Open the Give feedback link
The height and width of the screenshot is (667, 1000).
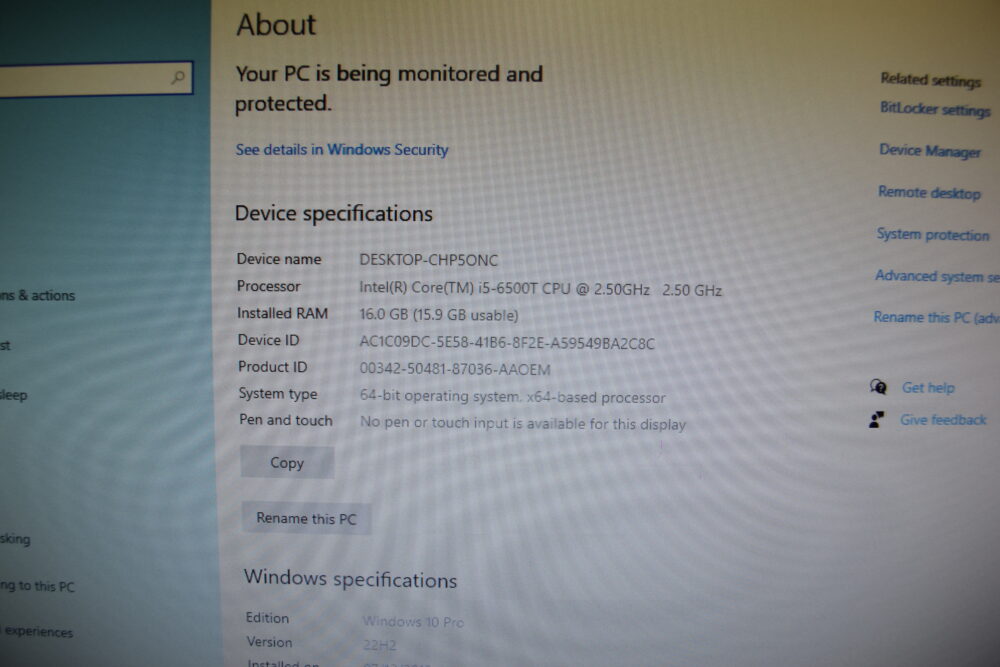943,420
